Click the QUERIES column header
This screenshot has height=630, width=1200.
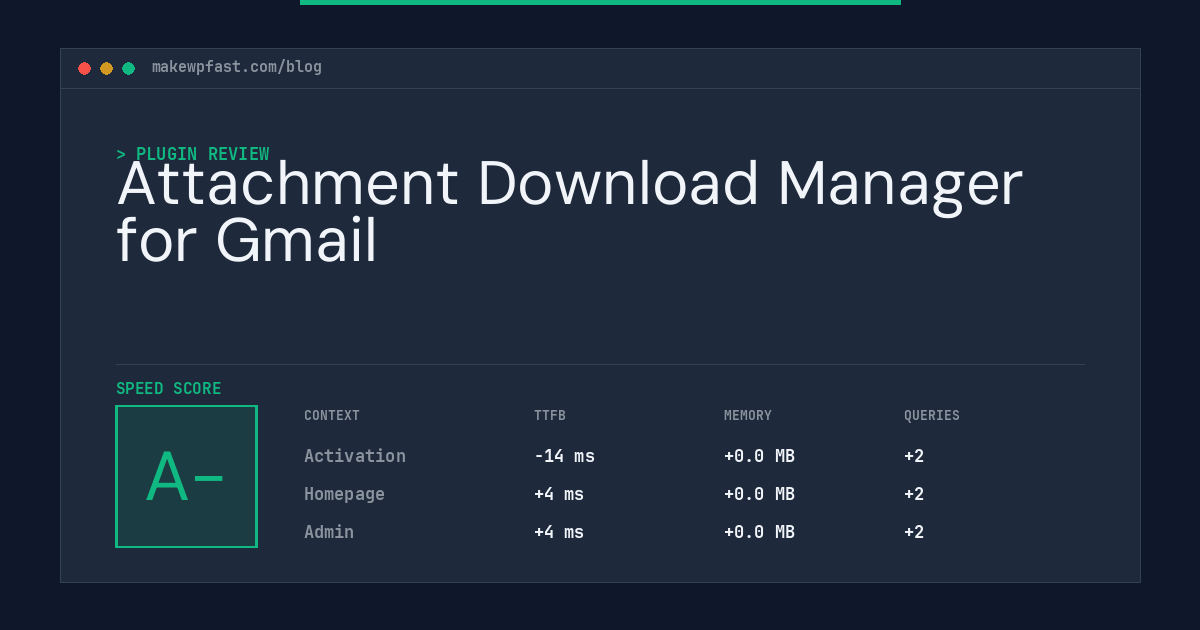click(x=932, y=416)
